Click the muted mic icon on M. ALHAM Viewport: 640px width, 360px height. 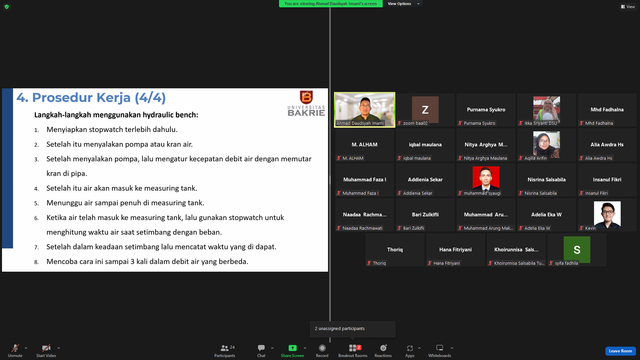(339, 158)
